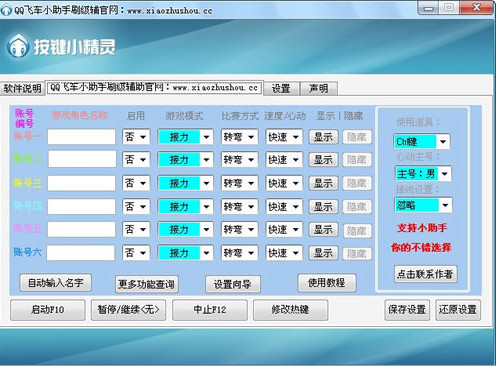The image size is (496, 366).
Task: Click the 暂停/继续<无> button
Action: [128, 310]
